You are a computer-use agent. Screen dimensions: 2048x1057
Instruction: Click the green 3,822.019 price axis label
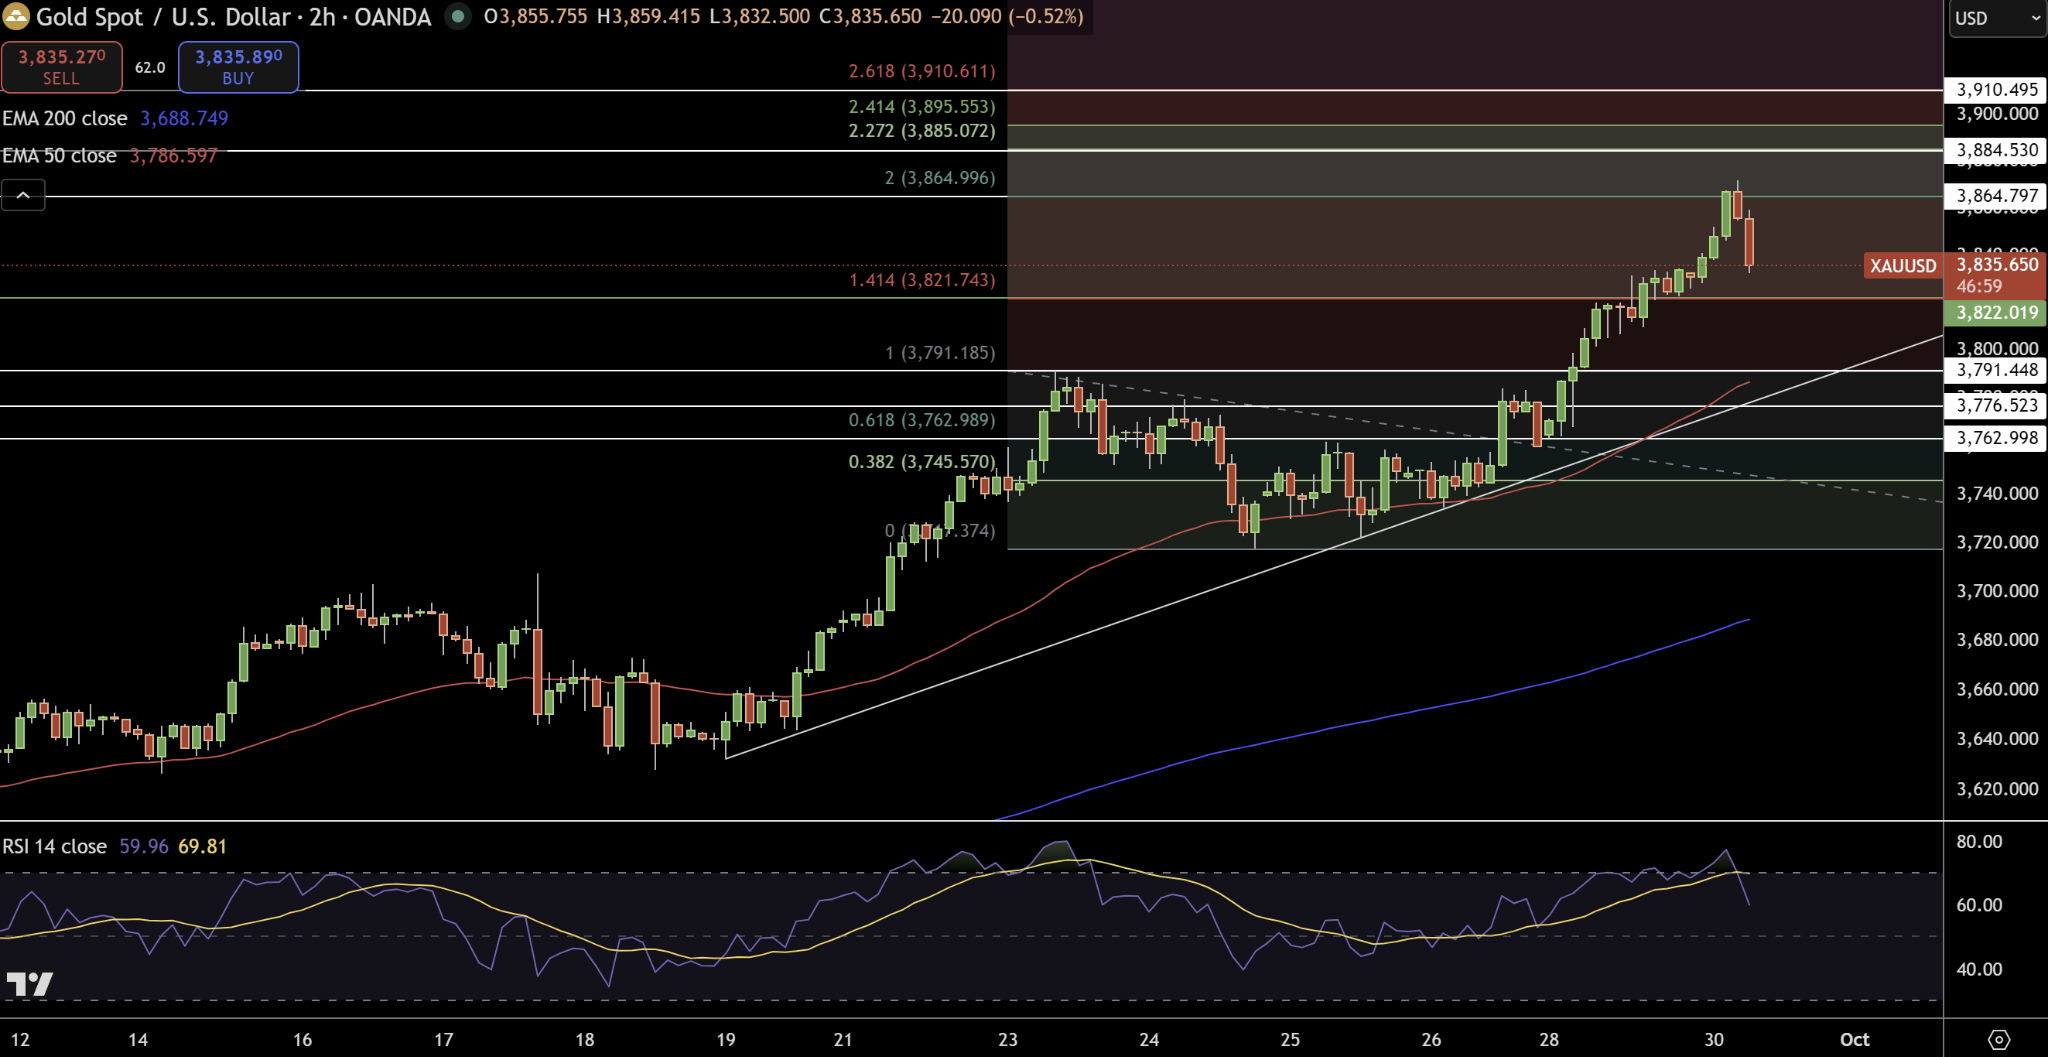click(1997, 313)
